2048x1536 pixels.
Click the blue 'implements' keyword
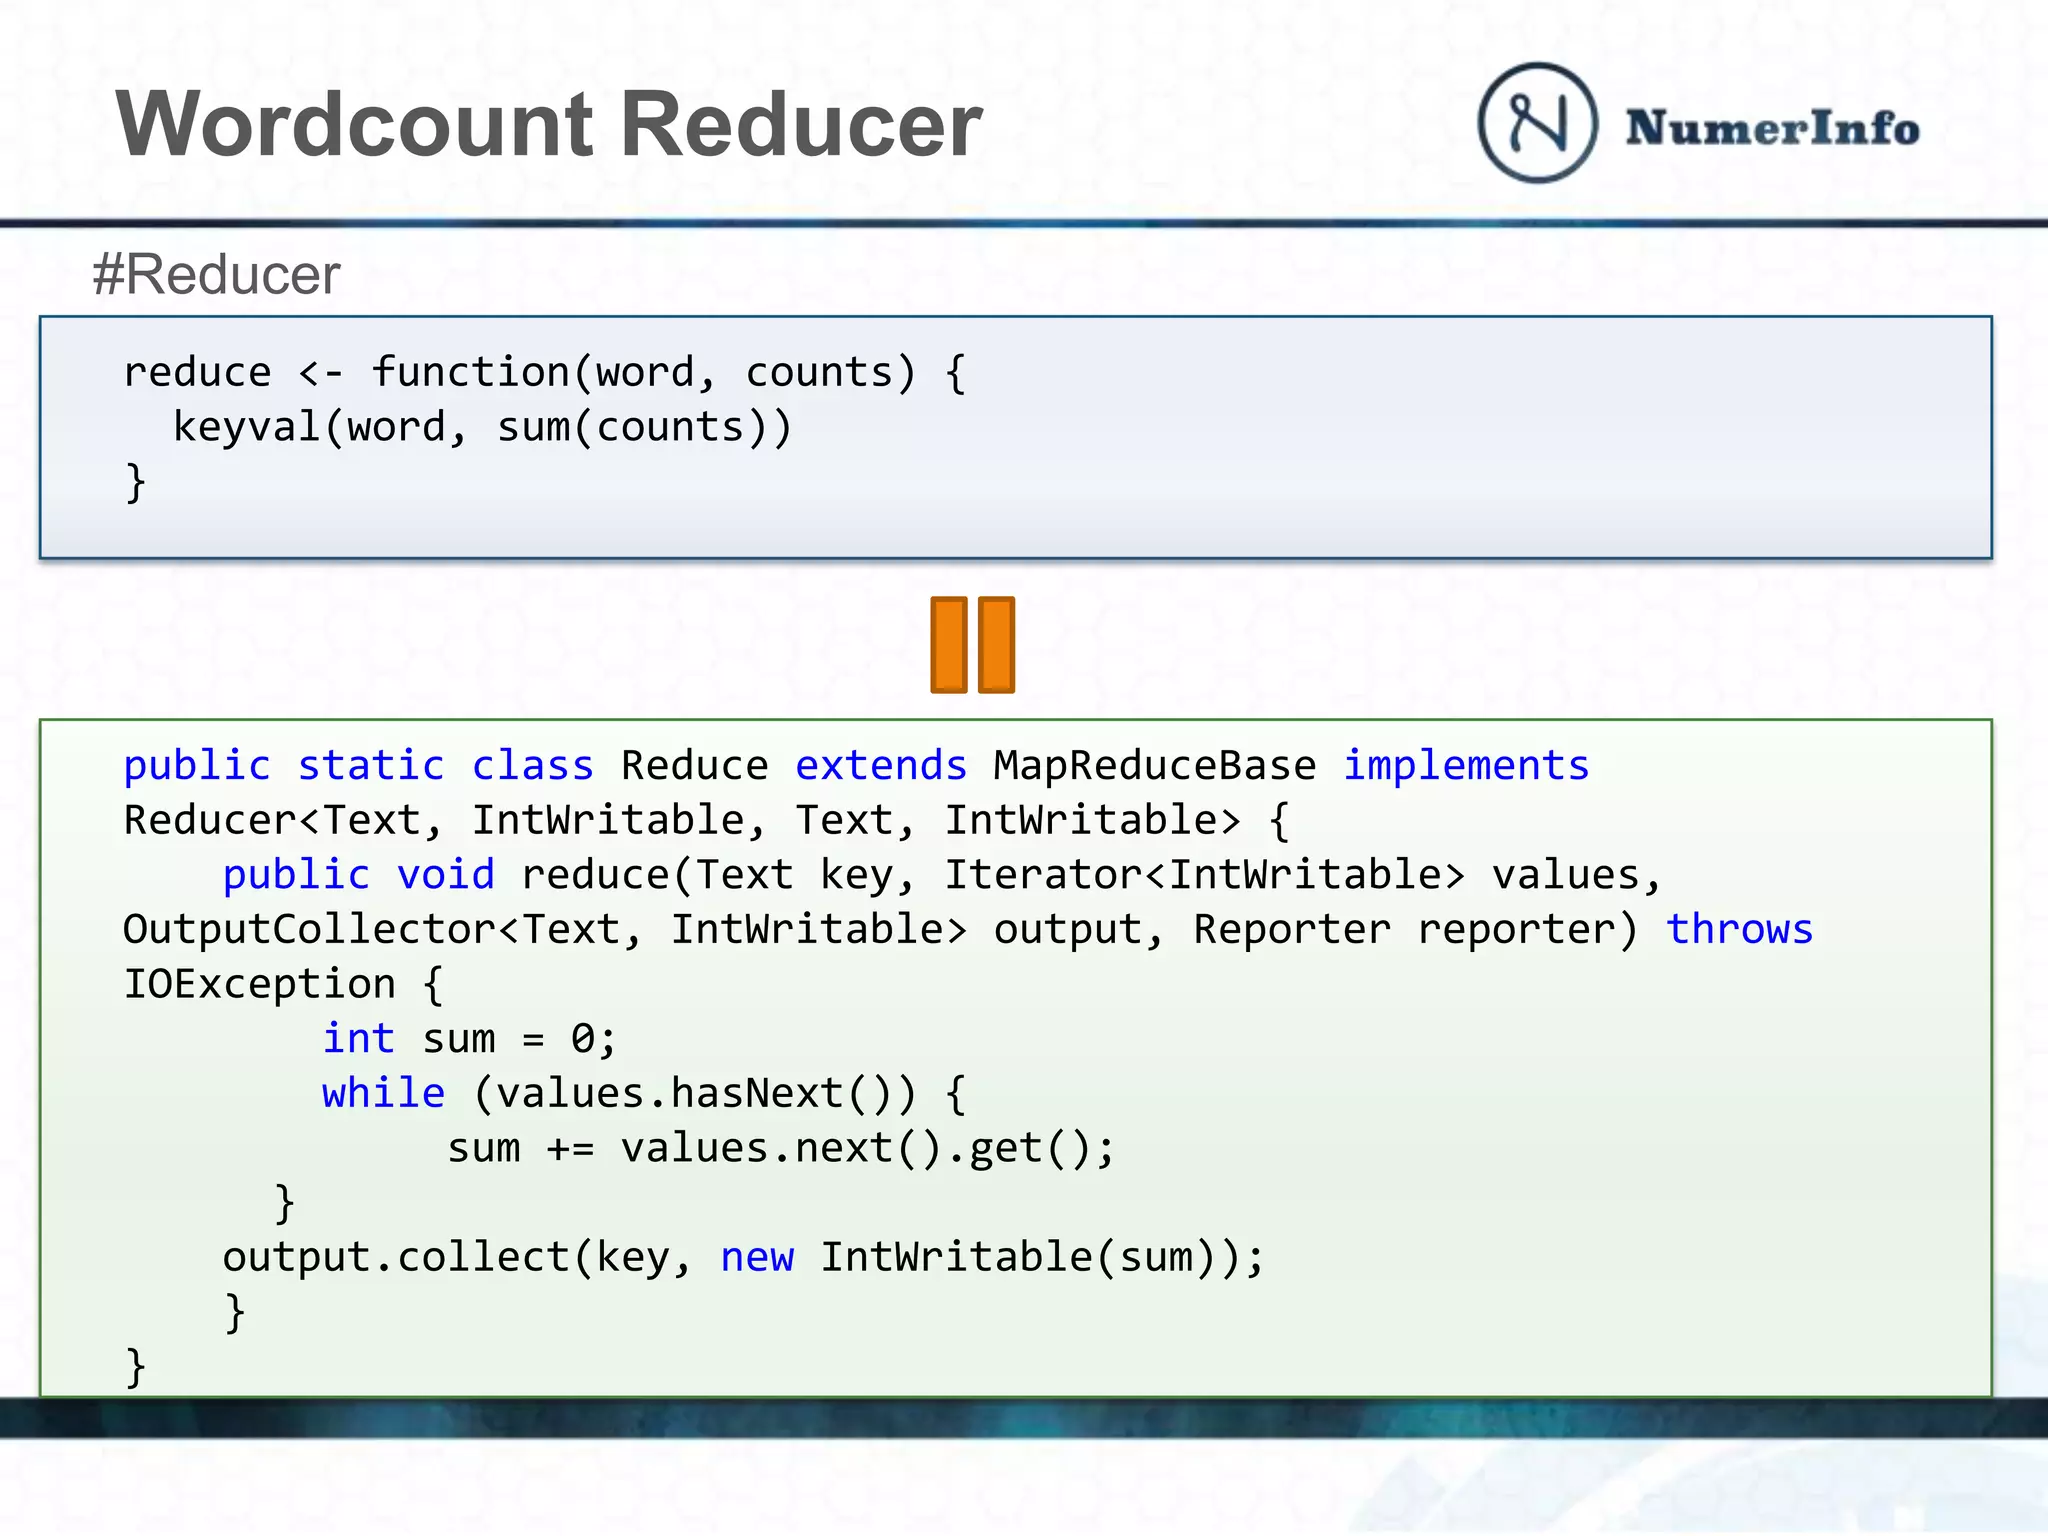[1466, 766]
